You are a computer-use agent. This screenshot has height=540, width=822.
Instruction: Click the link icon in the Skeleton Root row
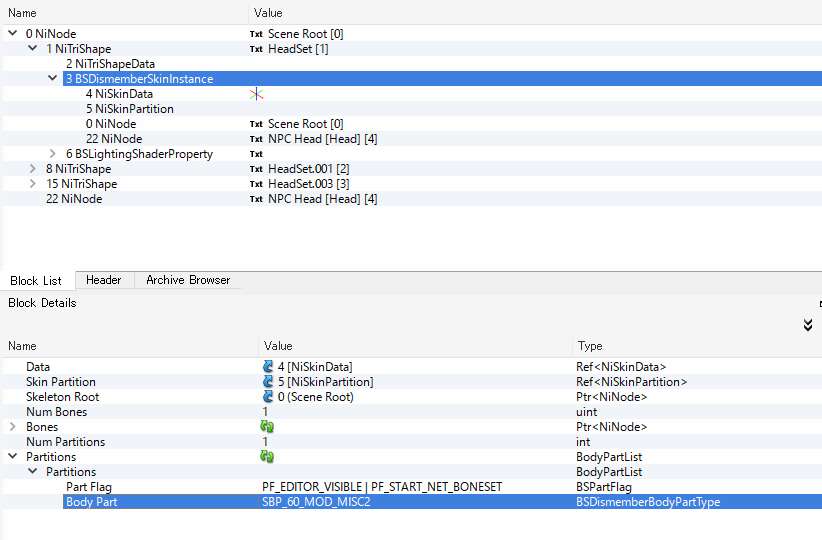pos(268,397)
